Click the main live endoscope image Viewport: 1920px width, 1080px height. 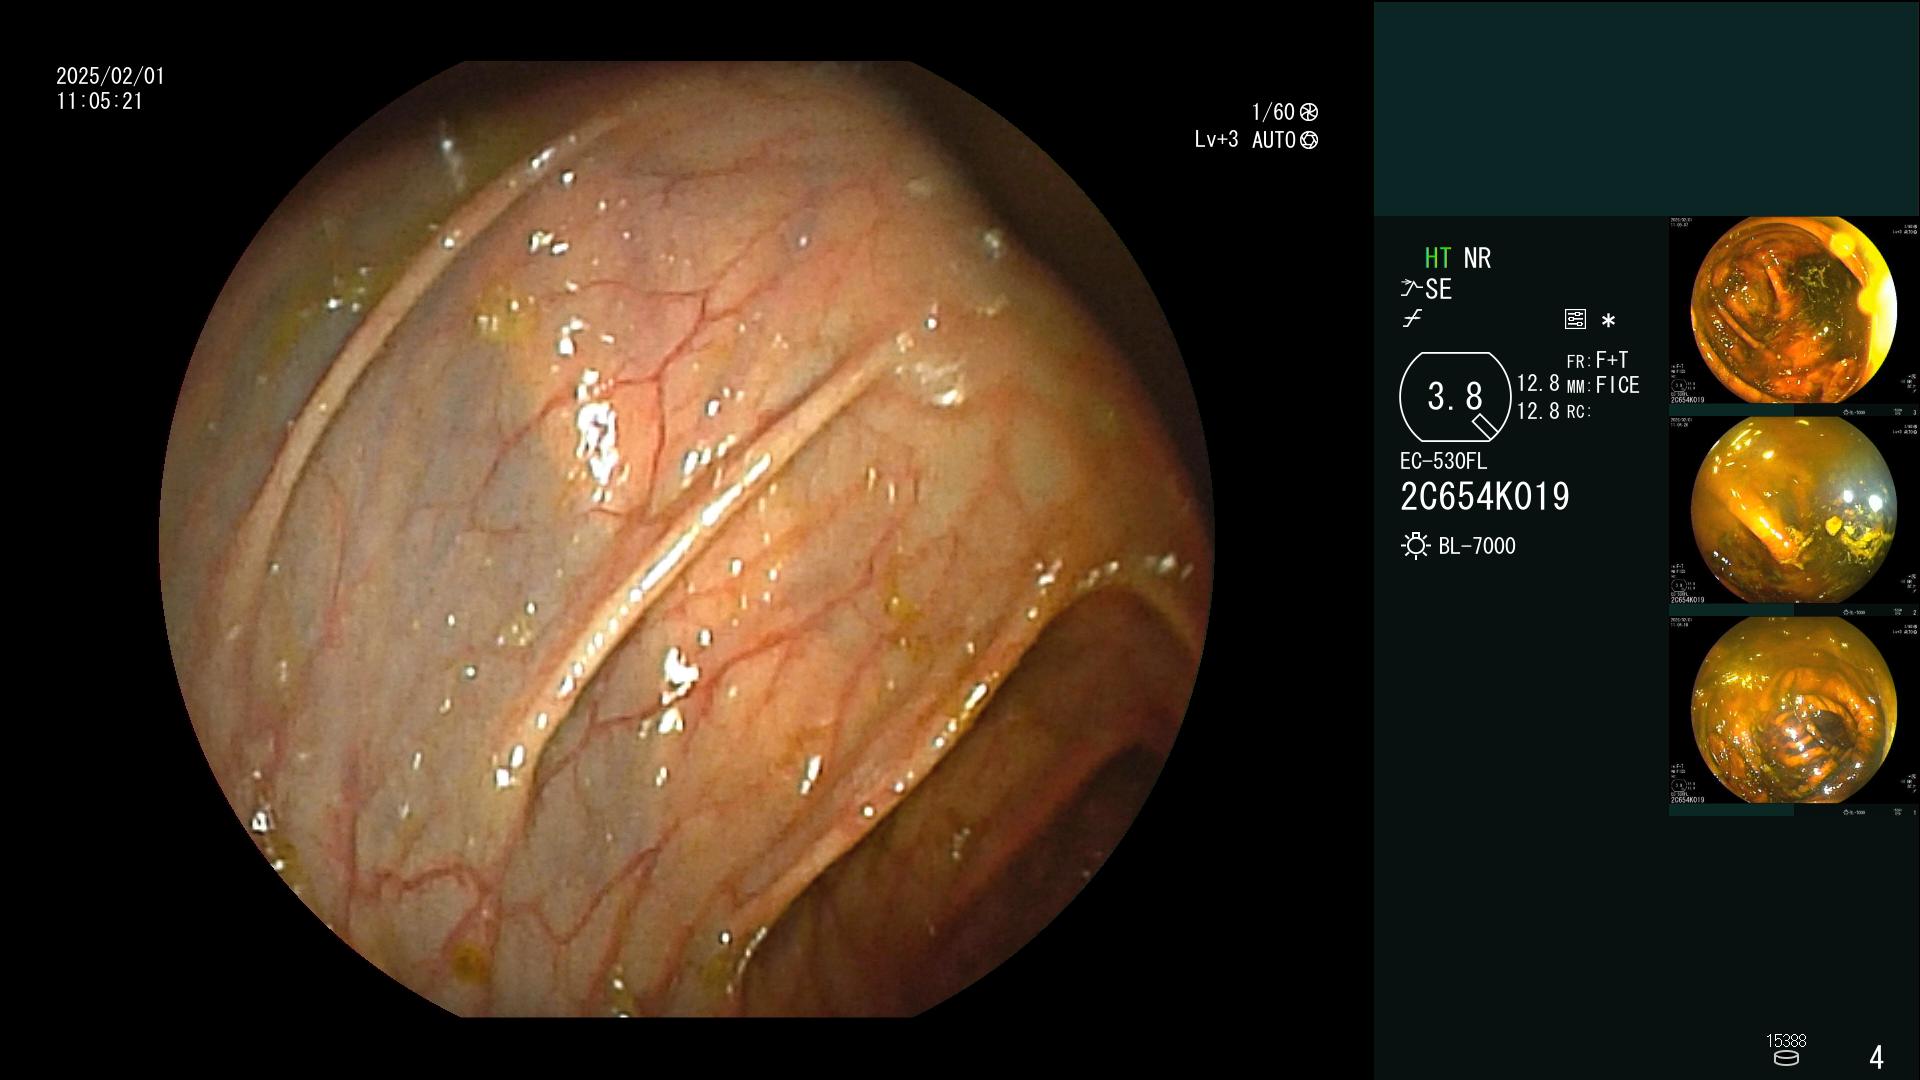[686, 540]
